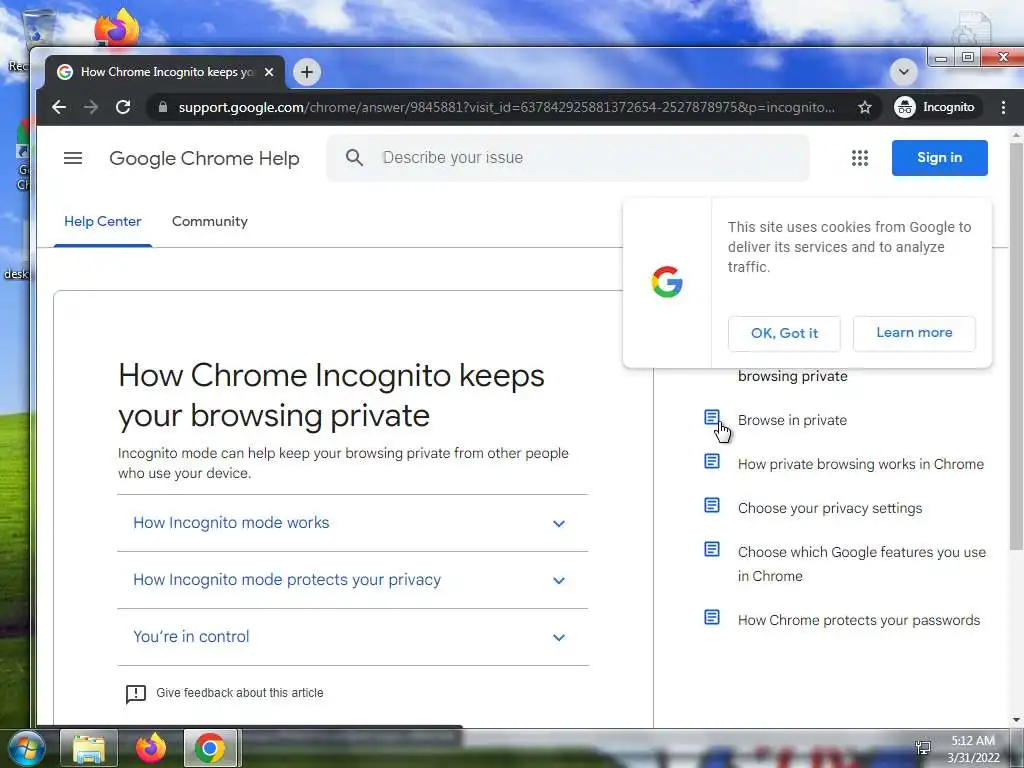Click article icon beside How private browsing works
The image size is (1024, 768).
click(x=712, y=461)
